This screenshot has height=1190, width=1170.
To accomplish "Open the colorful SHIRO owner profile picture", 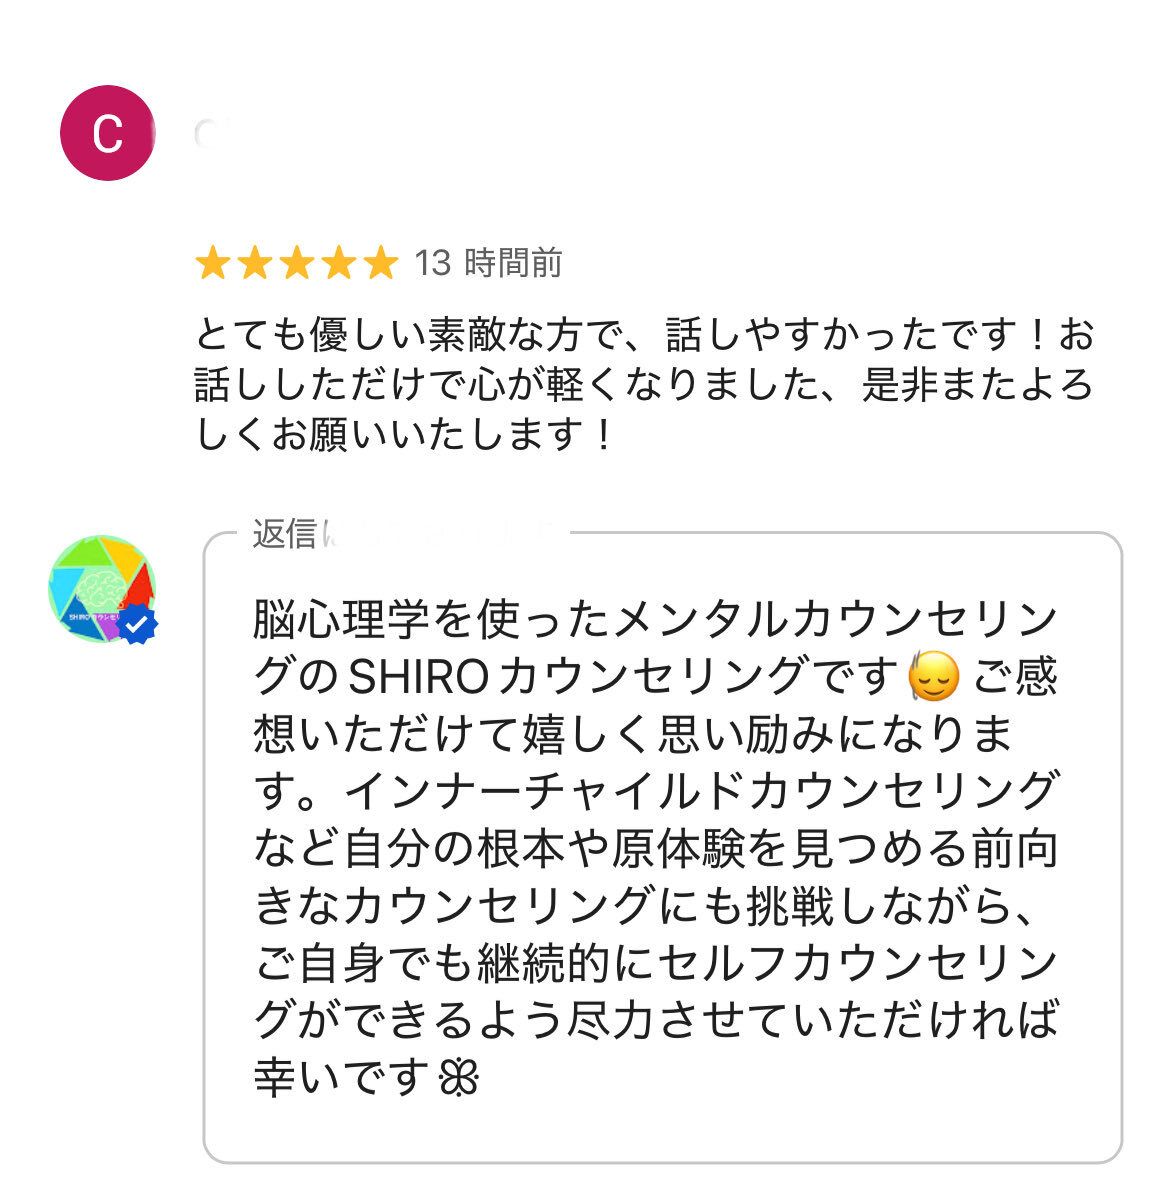I will click(x=98, y=587).
